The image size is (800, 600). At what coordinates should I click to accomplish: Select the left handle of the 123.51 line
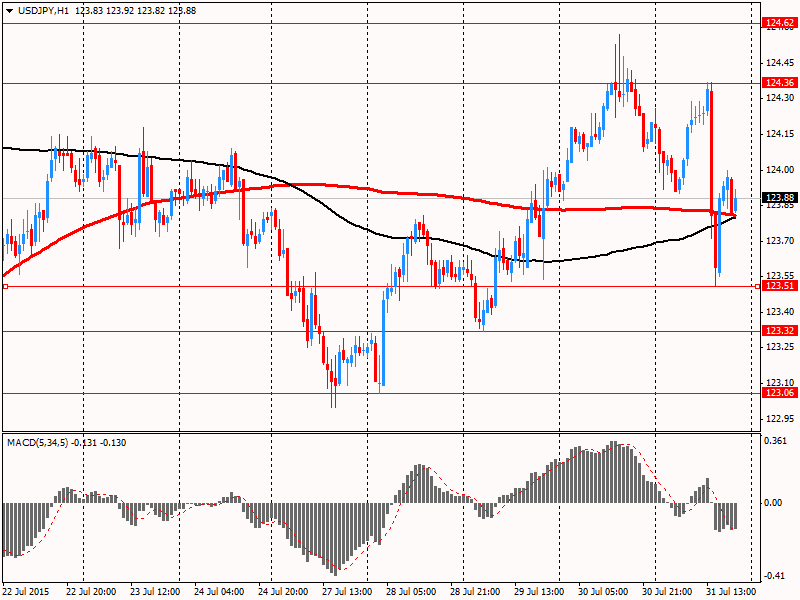point(5,287)
